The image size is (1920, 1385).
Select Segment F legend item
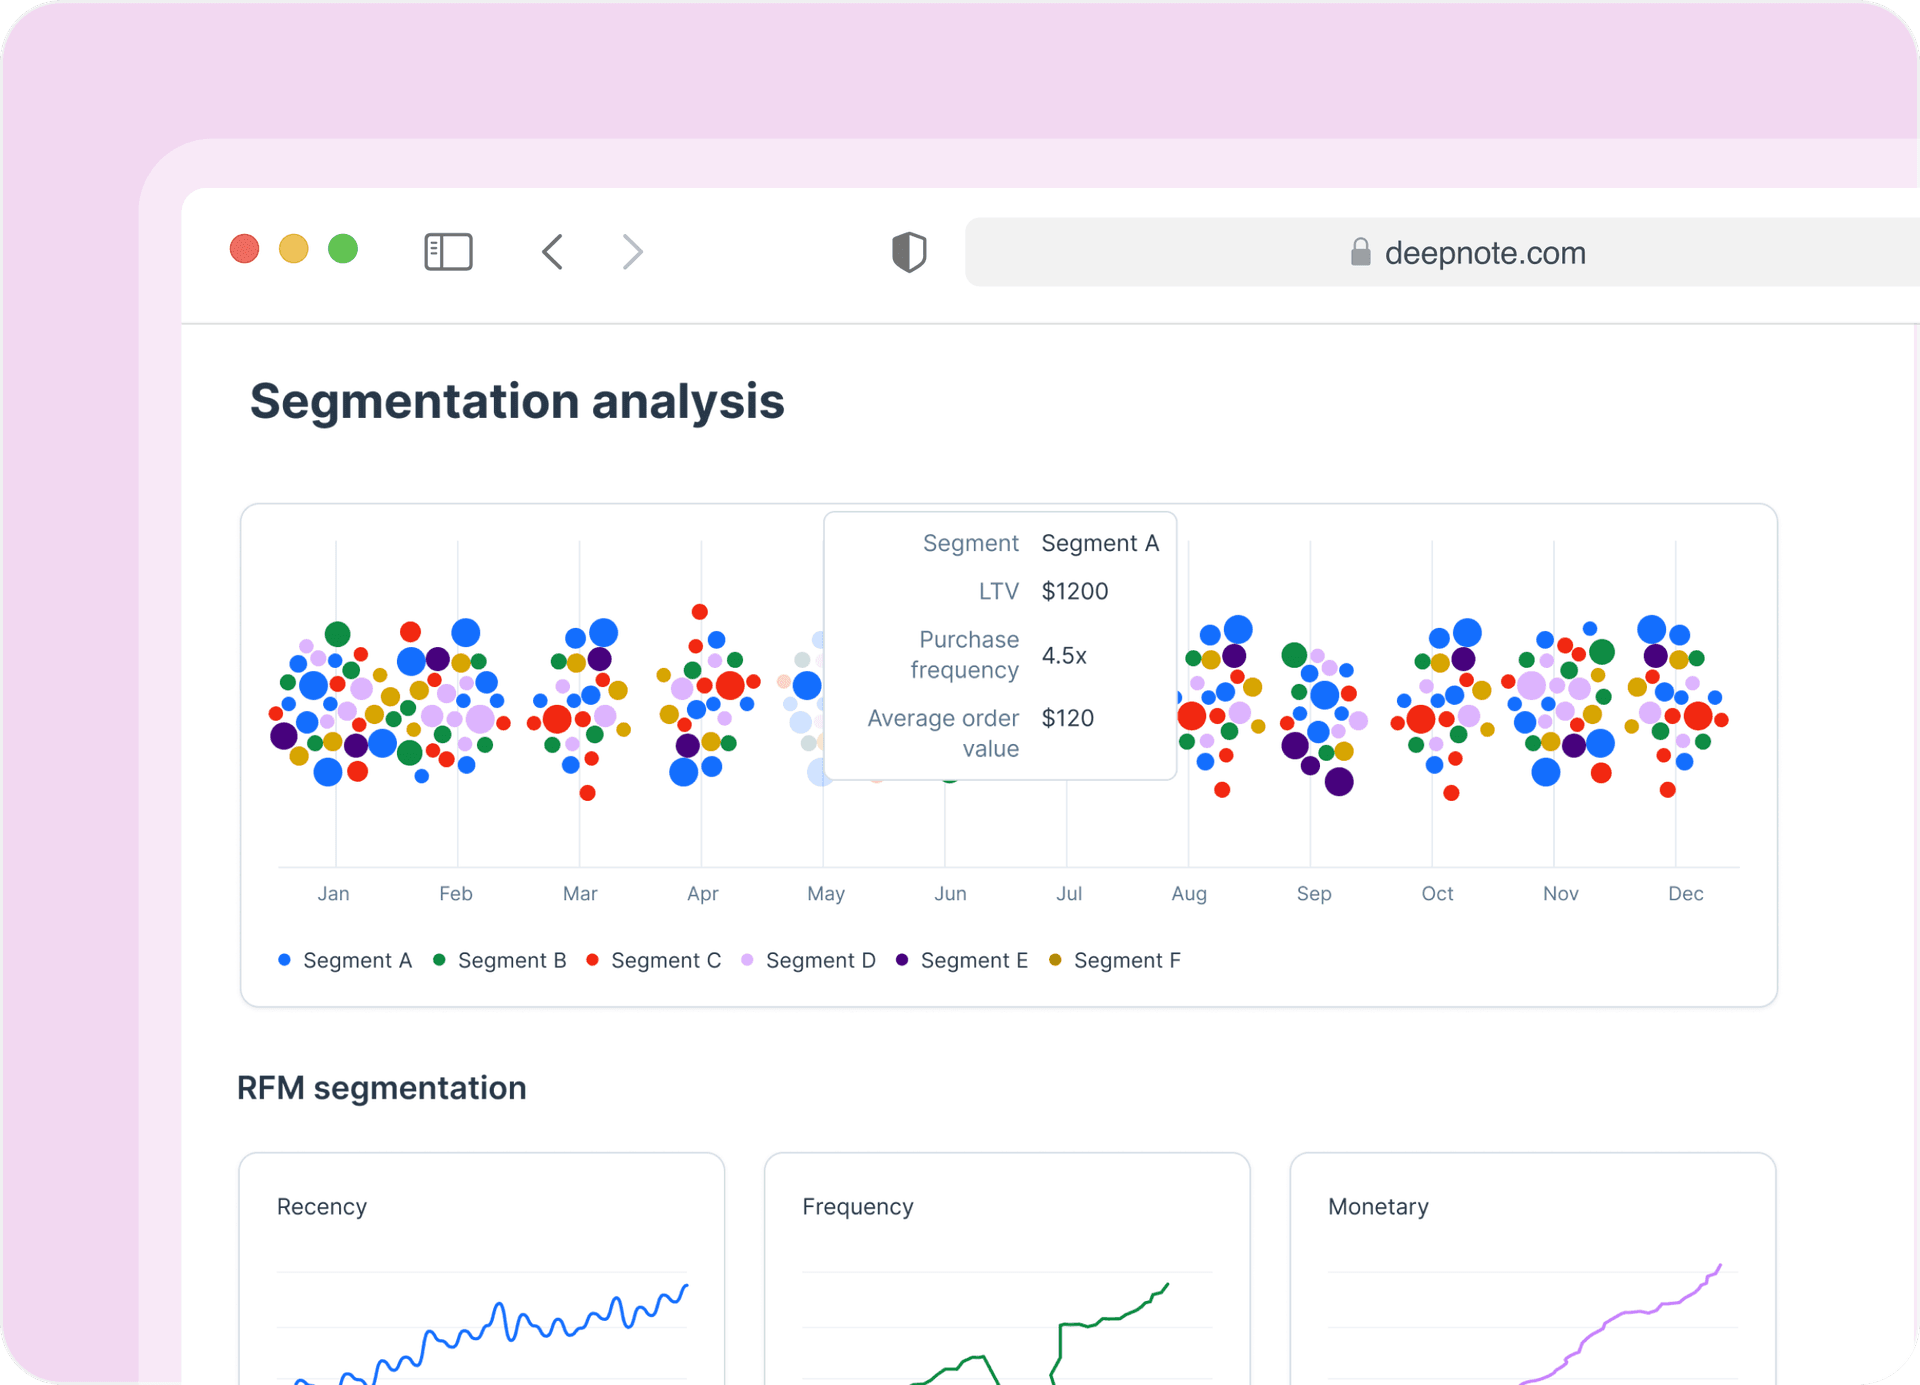pos(1116,960)
